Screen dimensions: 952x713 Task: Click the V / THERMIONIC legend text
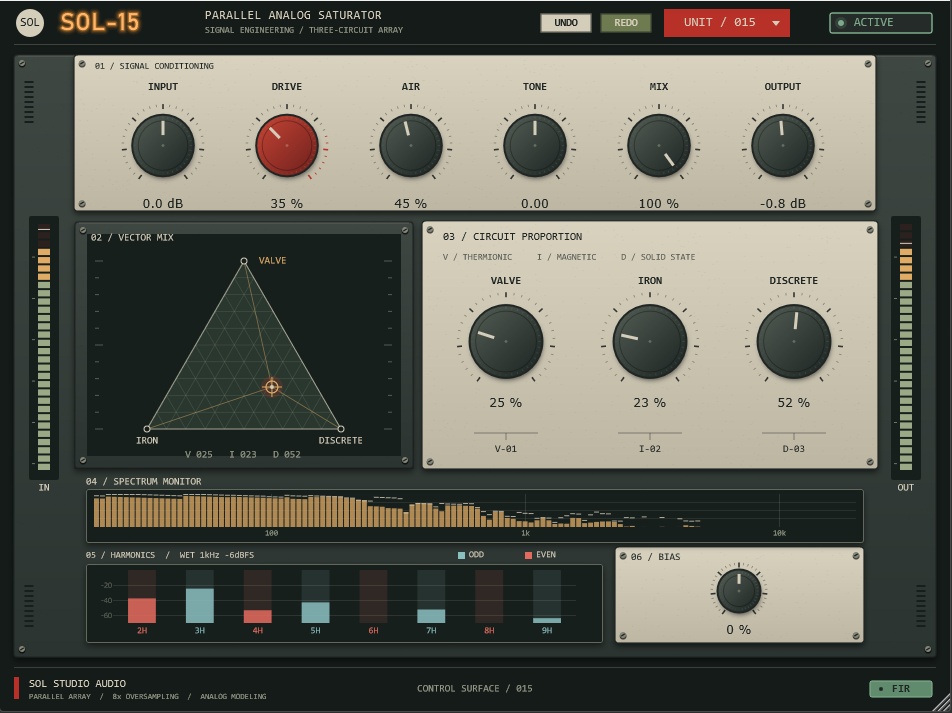(x=477, y=258)
